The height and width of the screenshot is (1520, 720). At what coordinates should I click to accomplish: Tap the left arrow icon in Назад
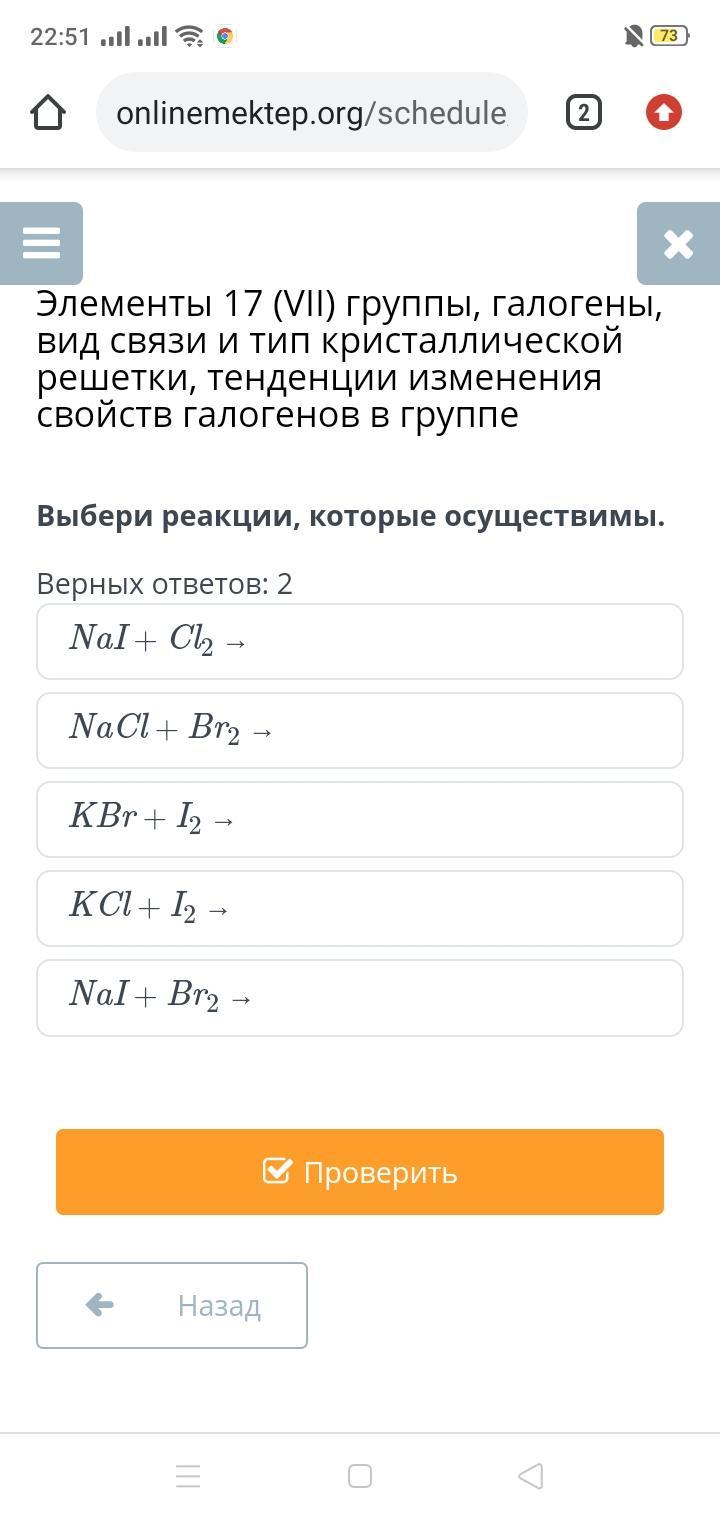point(100,1304)
